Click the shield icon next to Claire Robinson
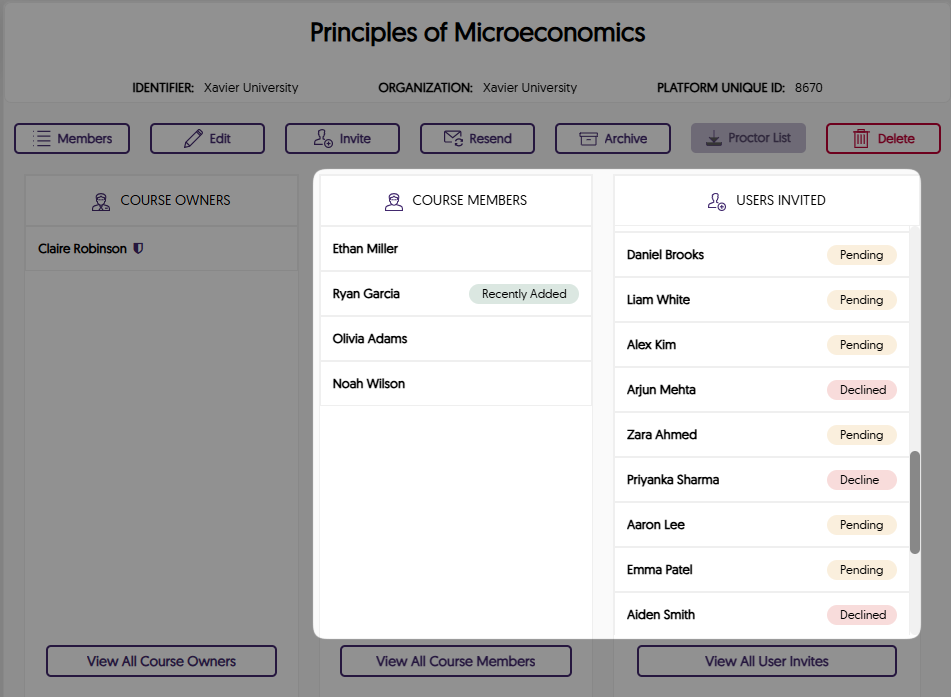Viewport: 951px width, 697px height. tap(139, 247)
